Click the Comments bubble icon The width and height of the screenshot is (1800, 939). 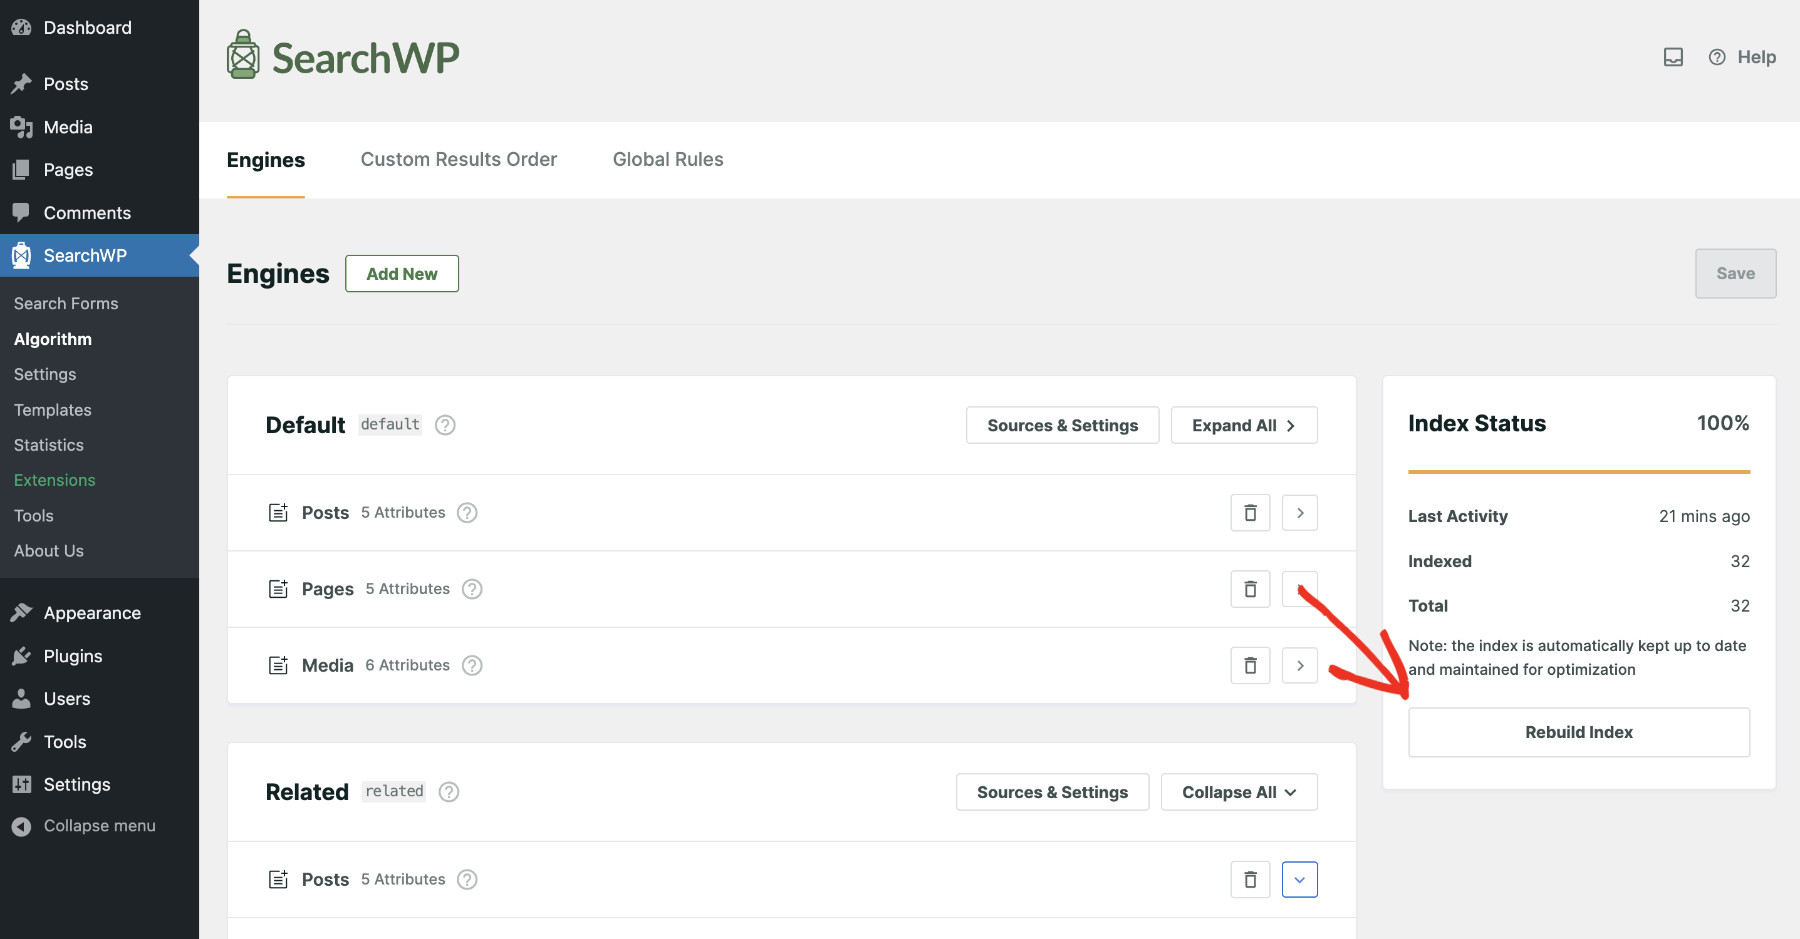(x=21, y=213)
